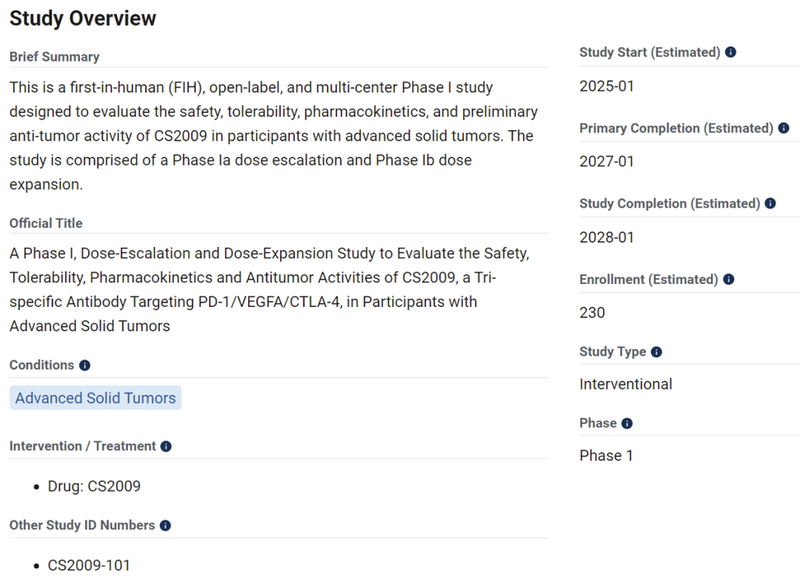Click the Official Title label
The width and height of the screenshot is (800, 582).
(46, 223)
